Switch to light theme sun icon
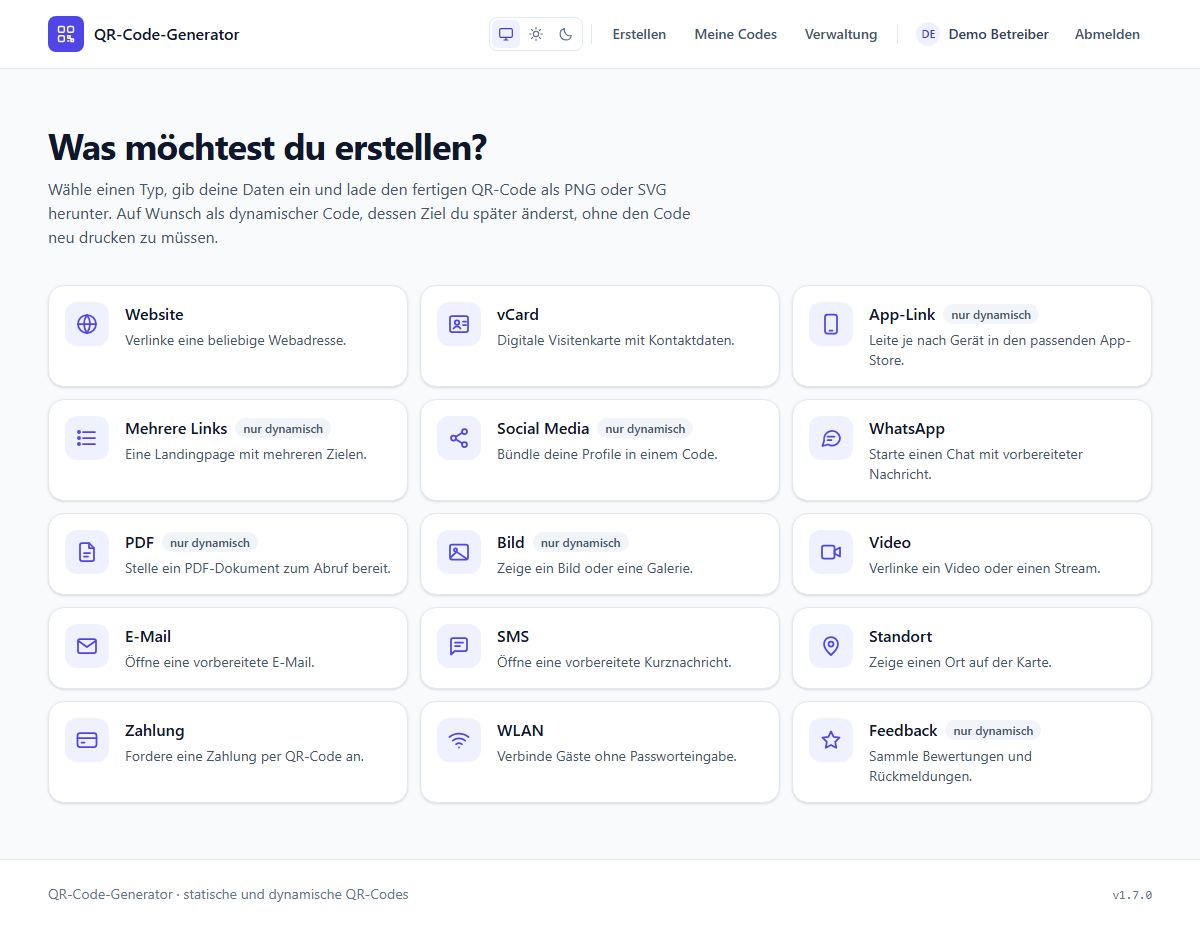 (536, 34)
